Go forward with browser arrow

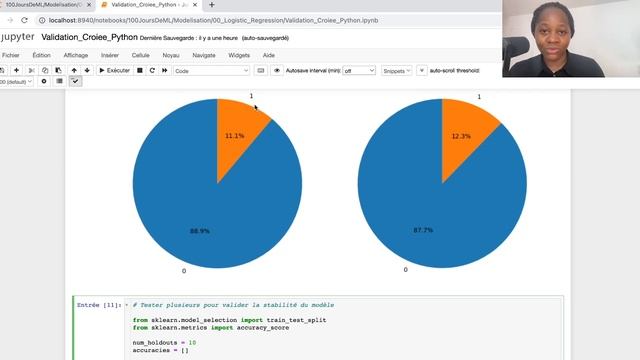(x=10, y=20)
